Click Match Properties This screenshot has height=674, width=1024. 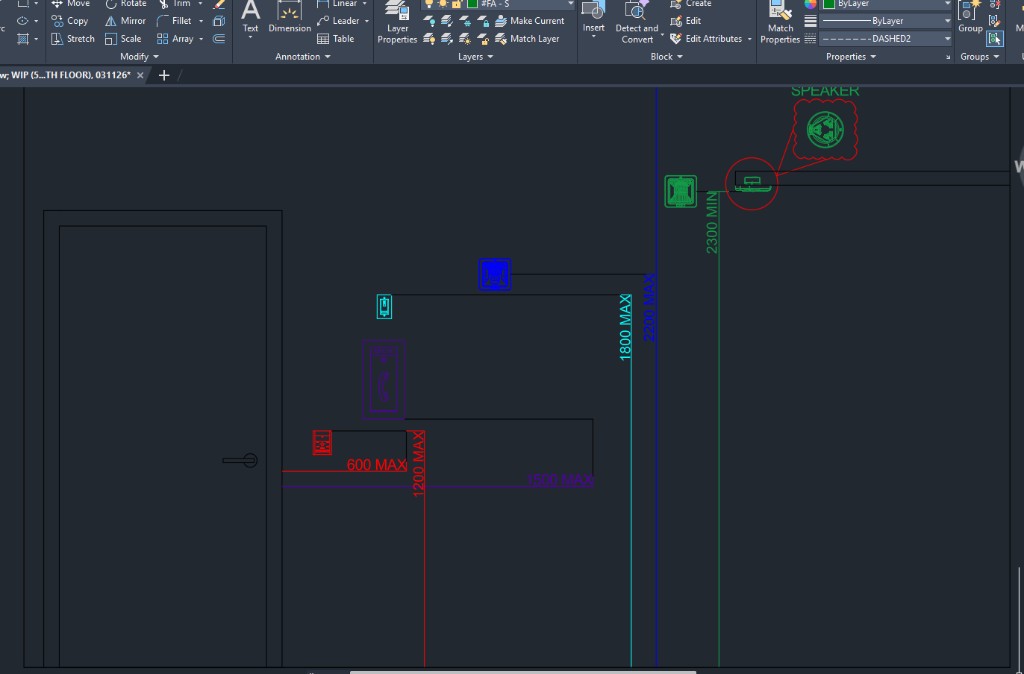780,22
